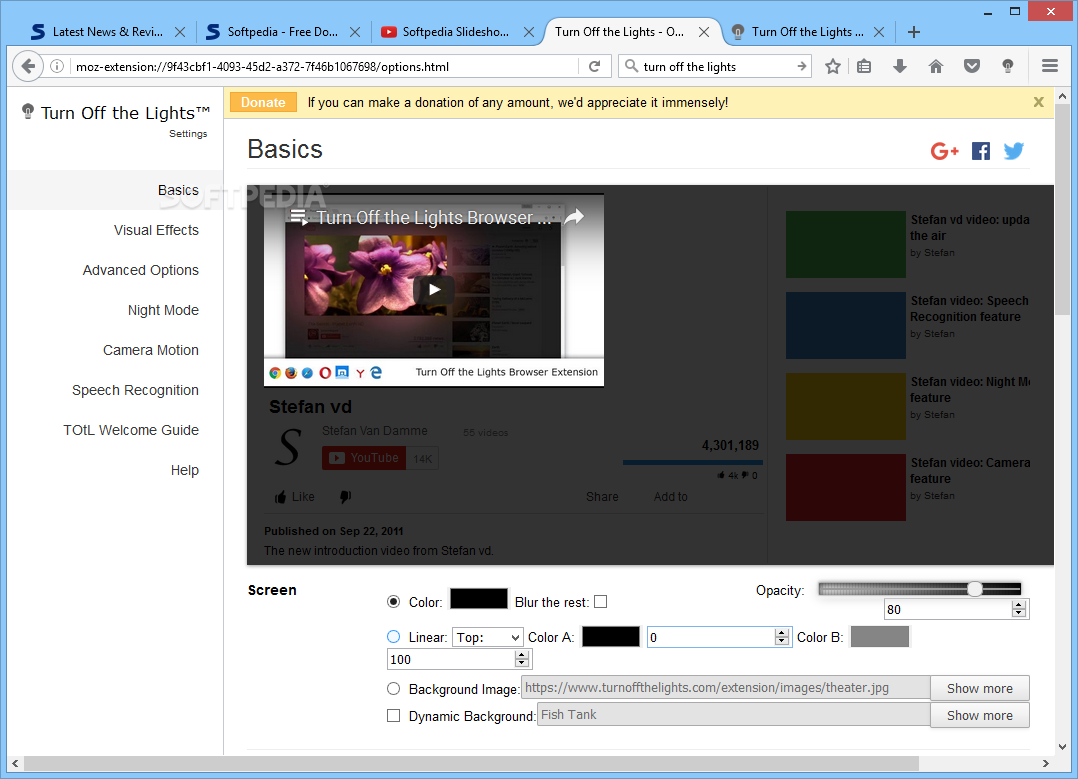Go to the home page icon
The width and height of the screenshot is (1078, 779).
936,66
